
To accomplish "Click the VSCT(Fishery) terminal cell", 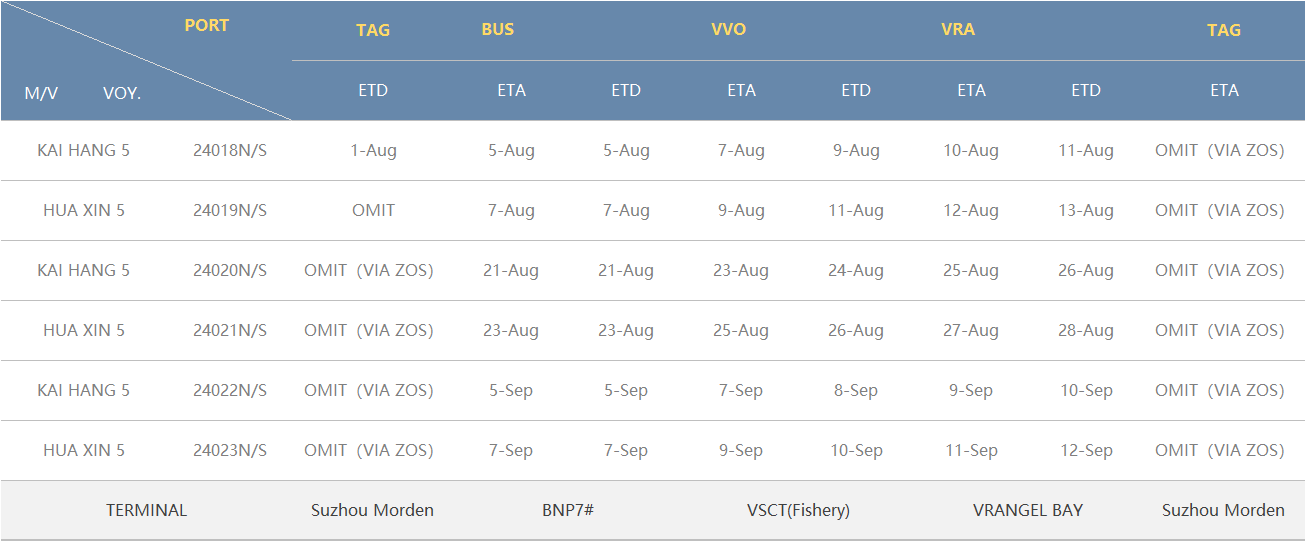I will pos(798,511).
